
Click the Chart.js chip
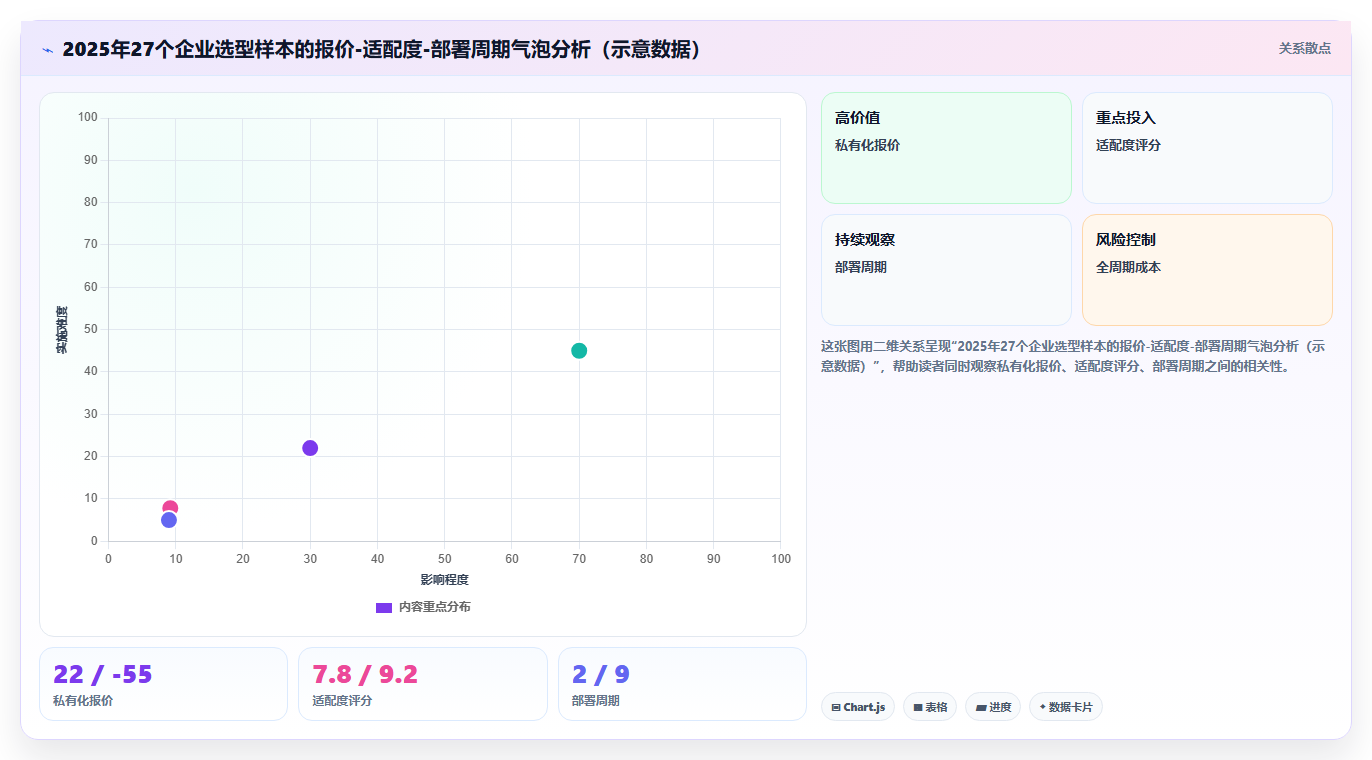(x=858, y=707)
